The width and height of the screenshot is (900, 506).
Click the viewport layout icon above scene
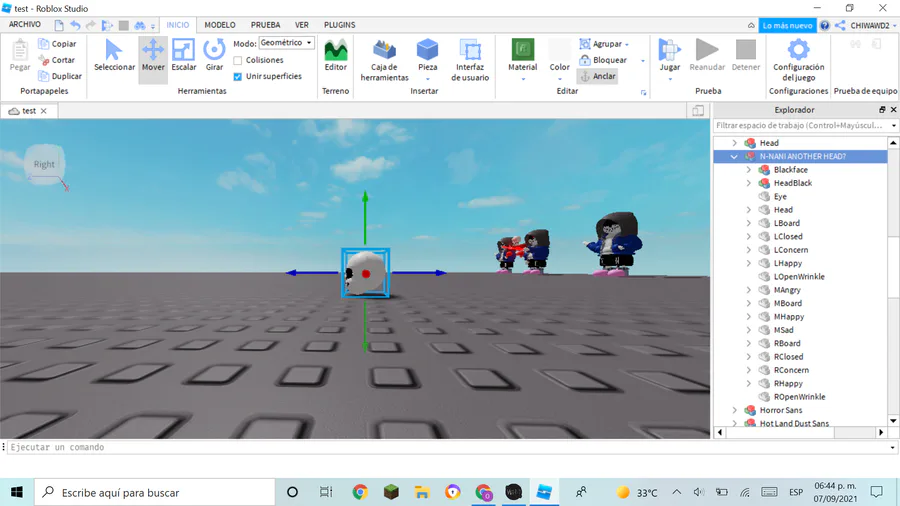pyautogui.click(x=698, y=111)
